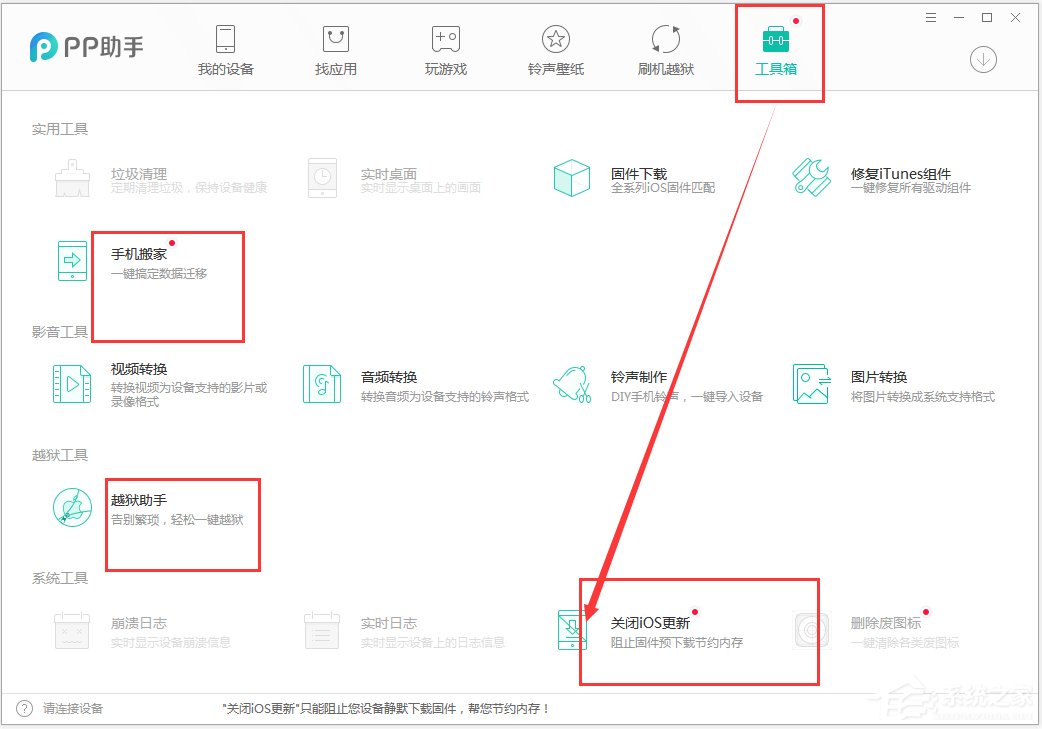1042x729 pixels.
Task: Click the 图片转换 picture icon
Action: [811, 383]
